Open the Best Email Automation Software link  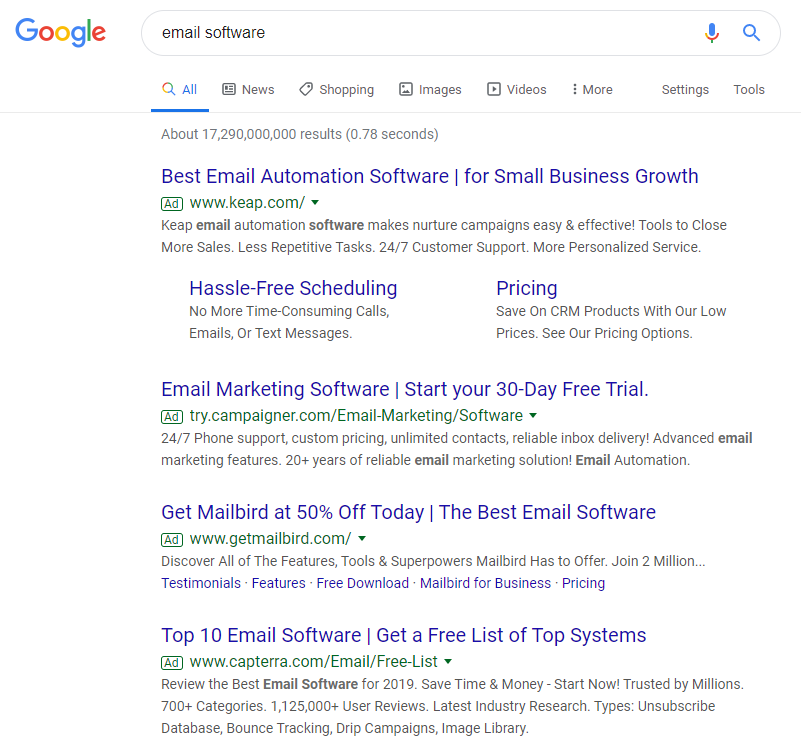[x=429, y=176]
